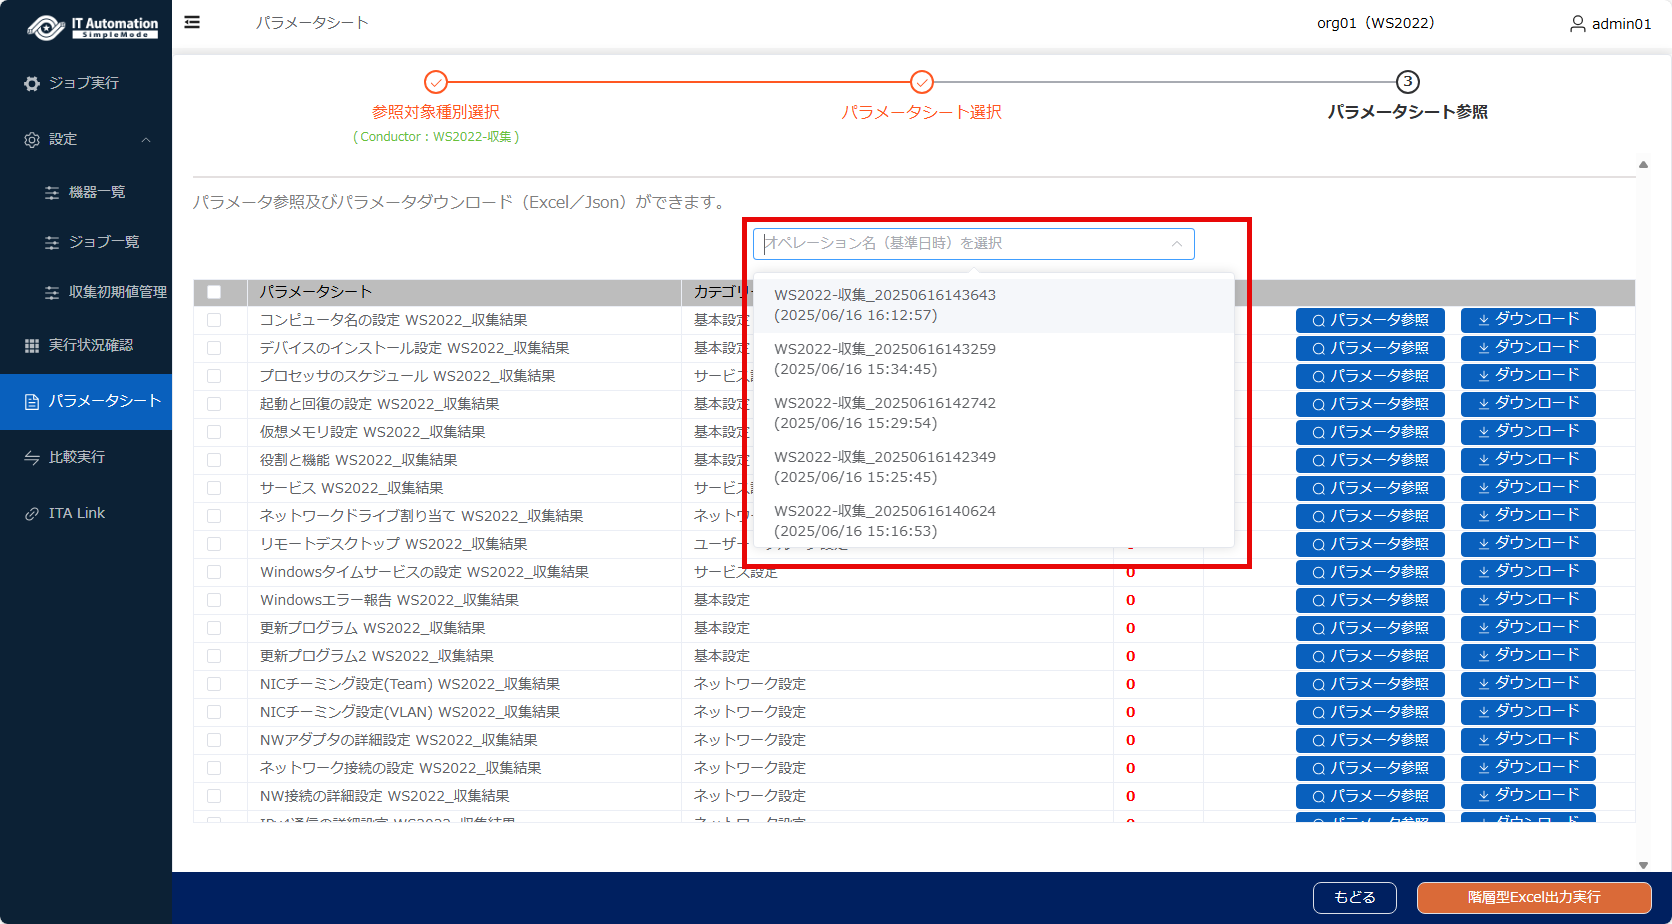Check the コンピュータ名の設定 row checkbox
1672x924 pixels.
coord(214,320)
